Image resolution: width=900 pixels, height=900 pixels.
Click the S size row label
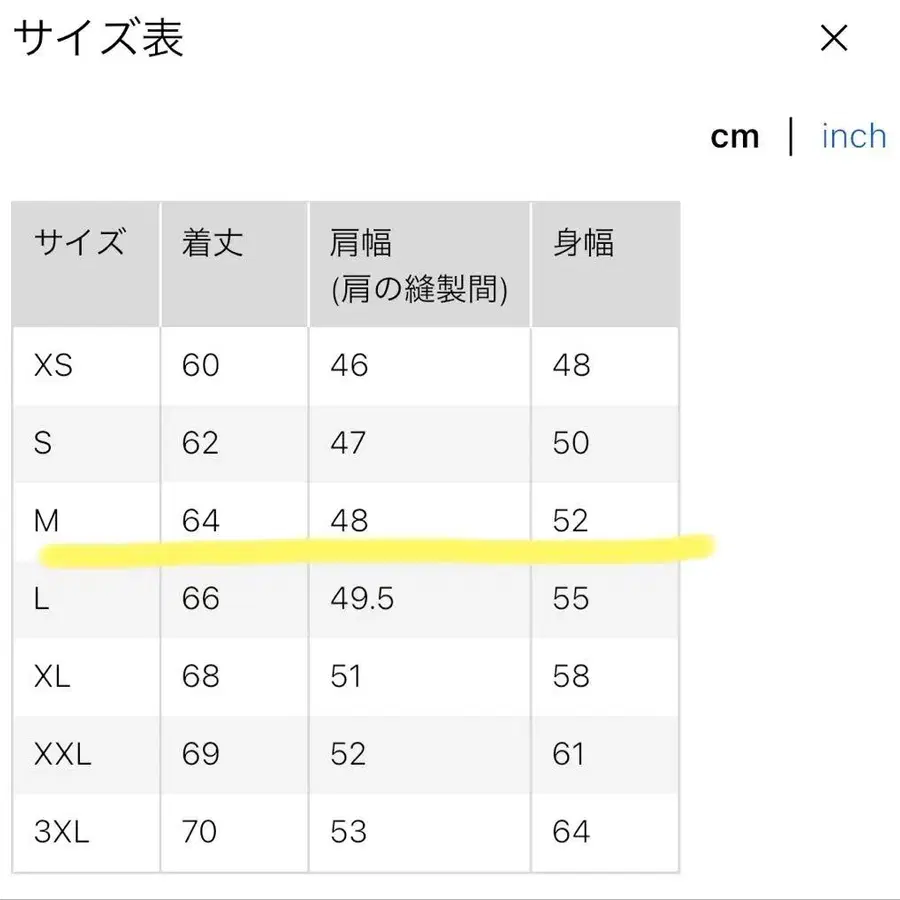click(43, 443)
